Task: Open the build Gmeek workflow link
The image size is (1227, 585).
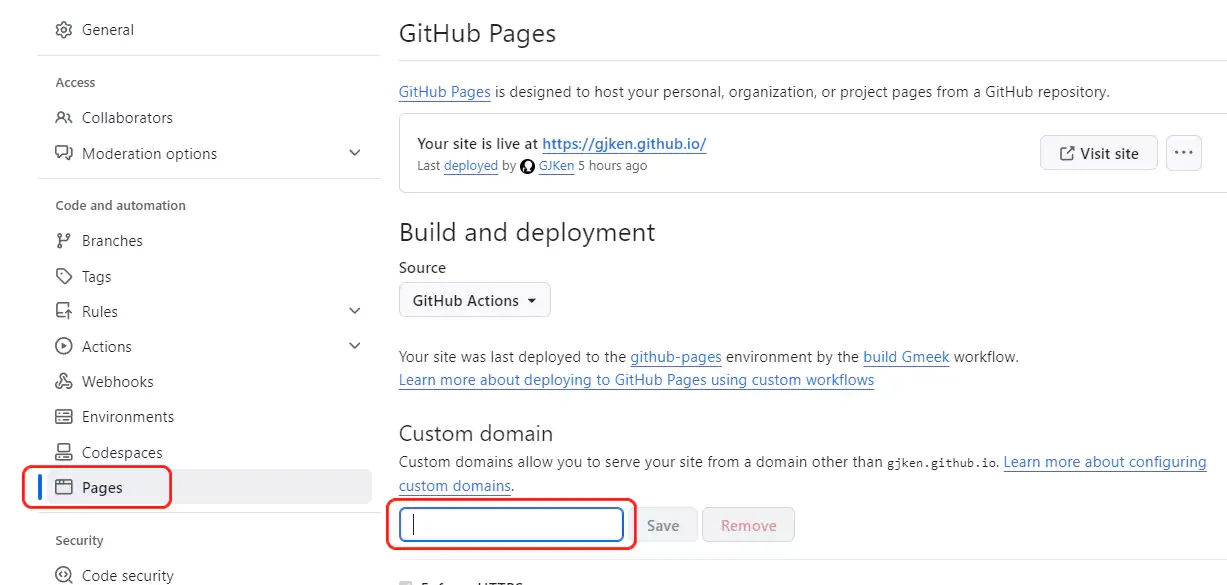Action: 906,357
